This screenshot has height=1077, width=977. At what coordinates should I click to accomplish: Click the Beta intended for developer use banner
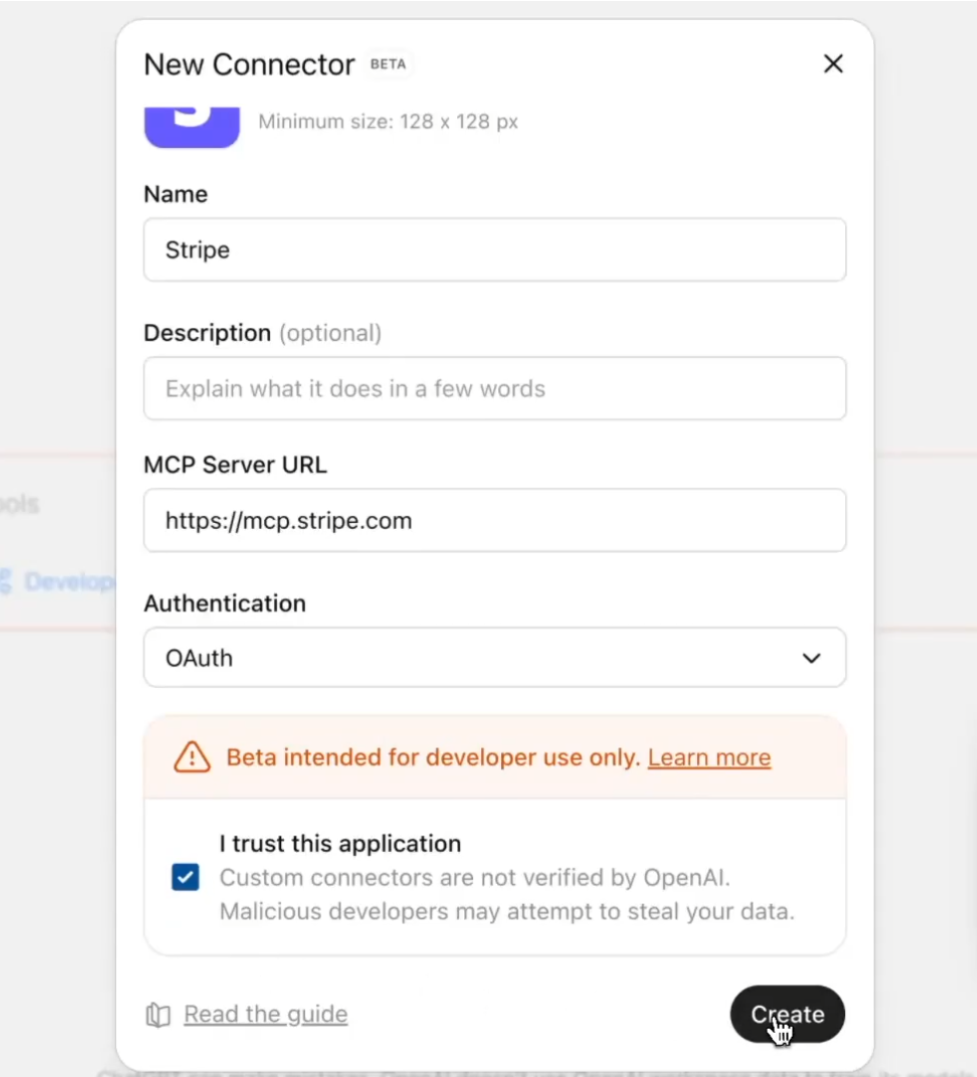[x=495, y=757]
